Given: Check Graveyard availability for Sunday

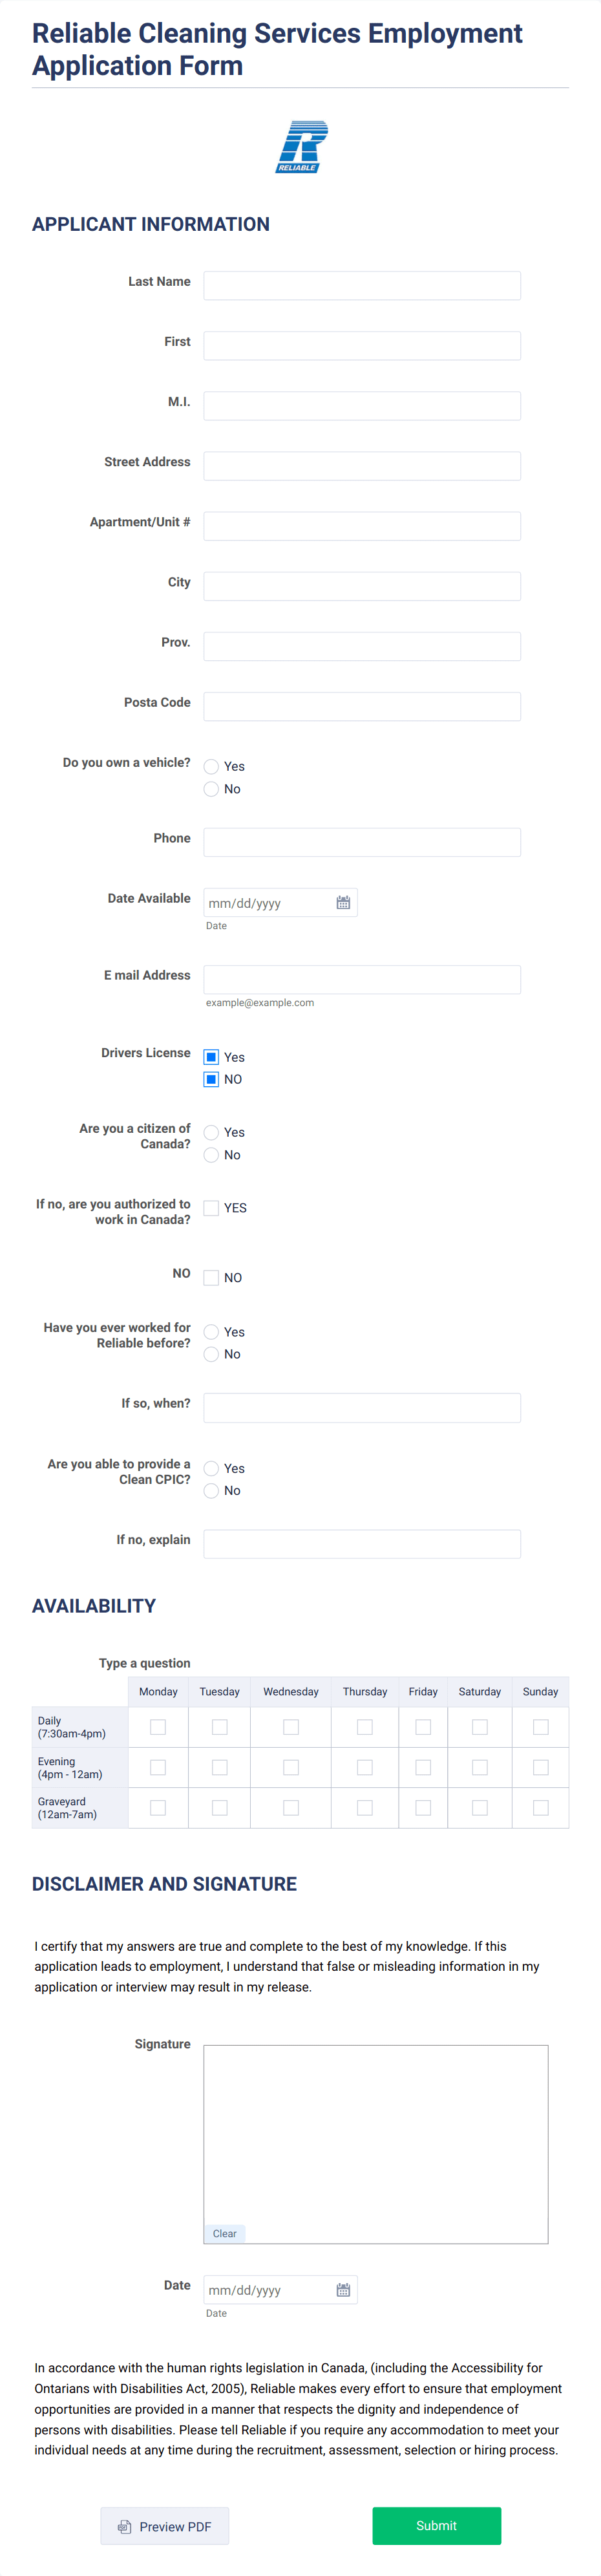Looking at the screenshot, I should 540,1806.
